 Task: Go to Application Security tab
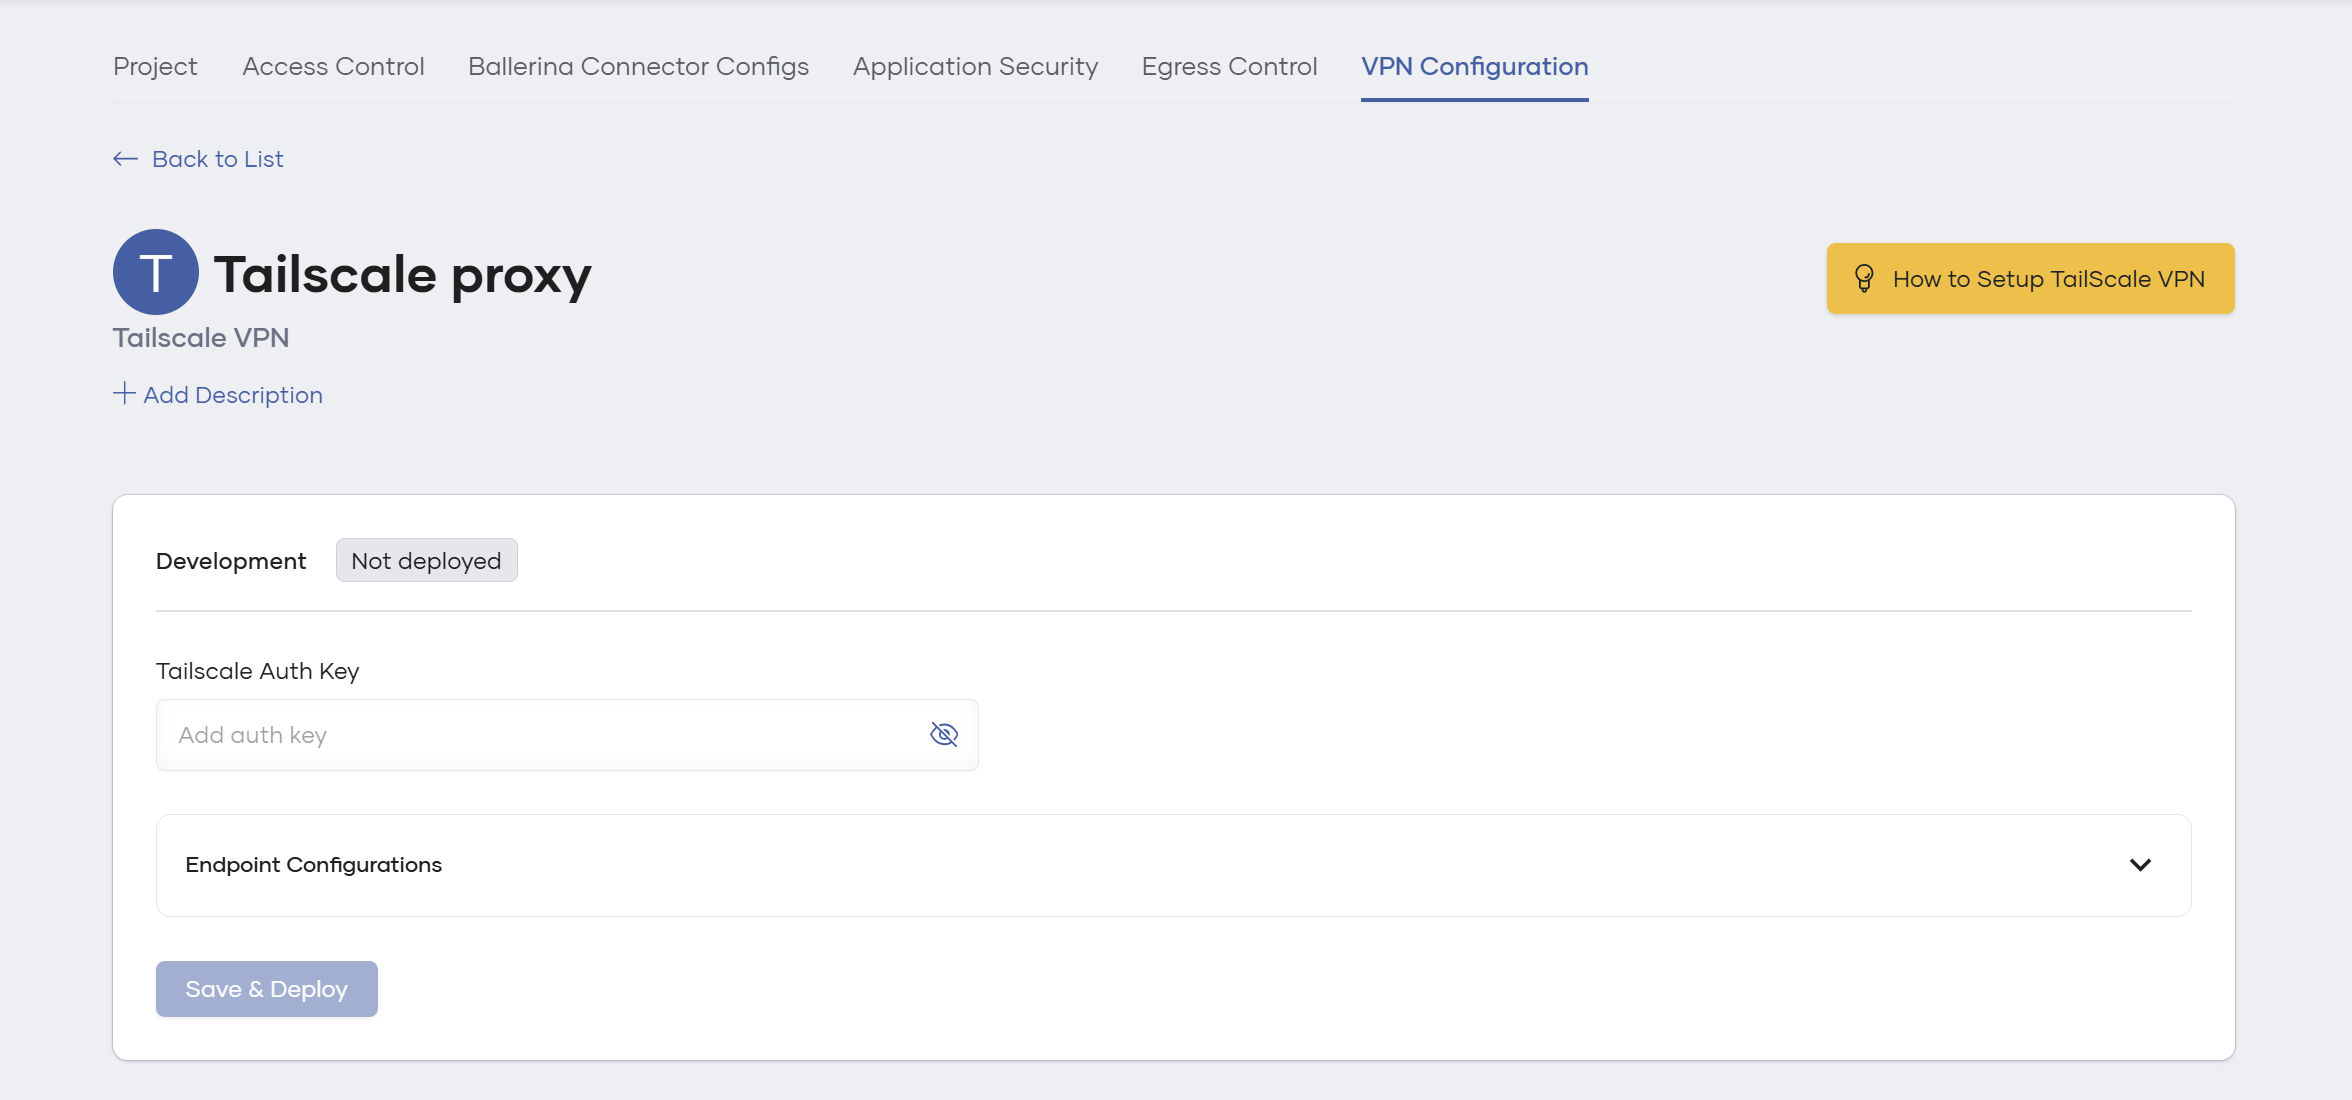(x=975, y=66)
